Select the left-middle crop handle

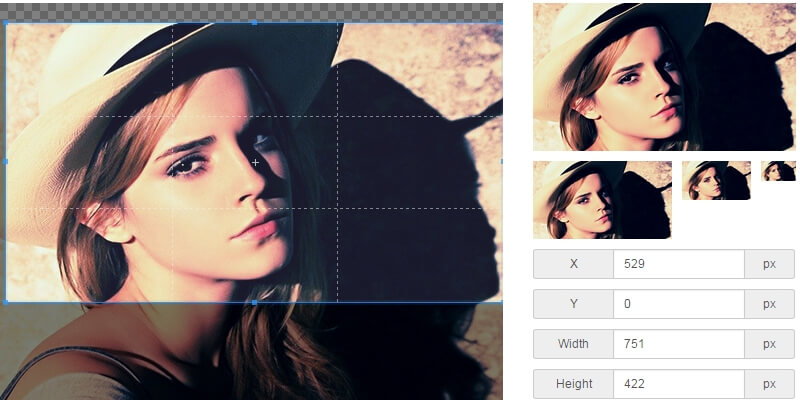click(6, 161)
